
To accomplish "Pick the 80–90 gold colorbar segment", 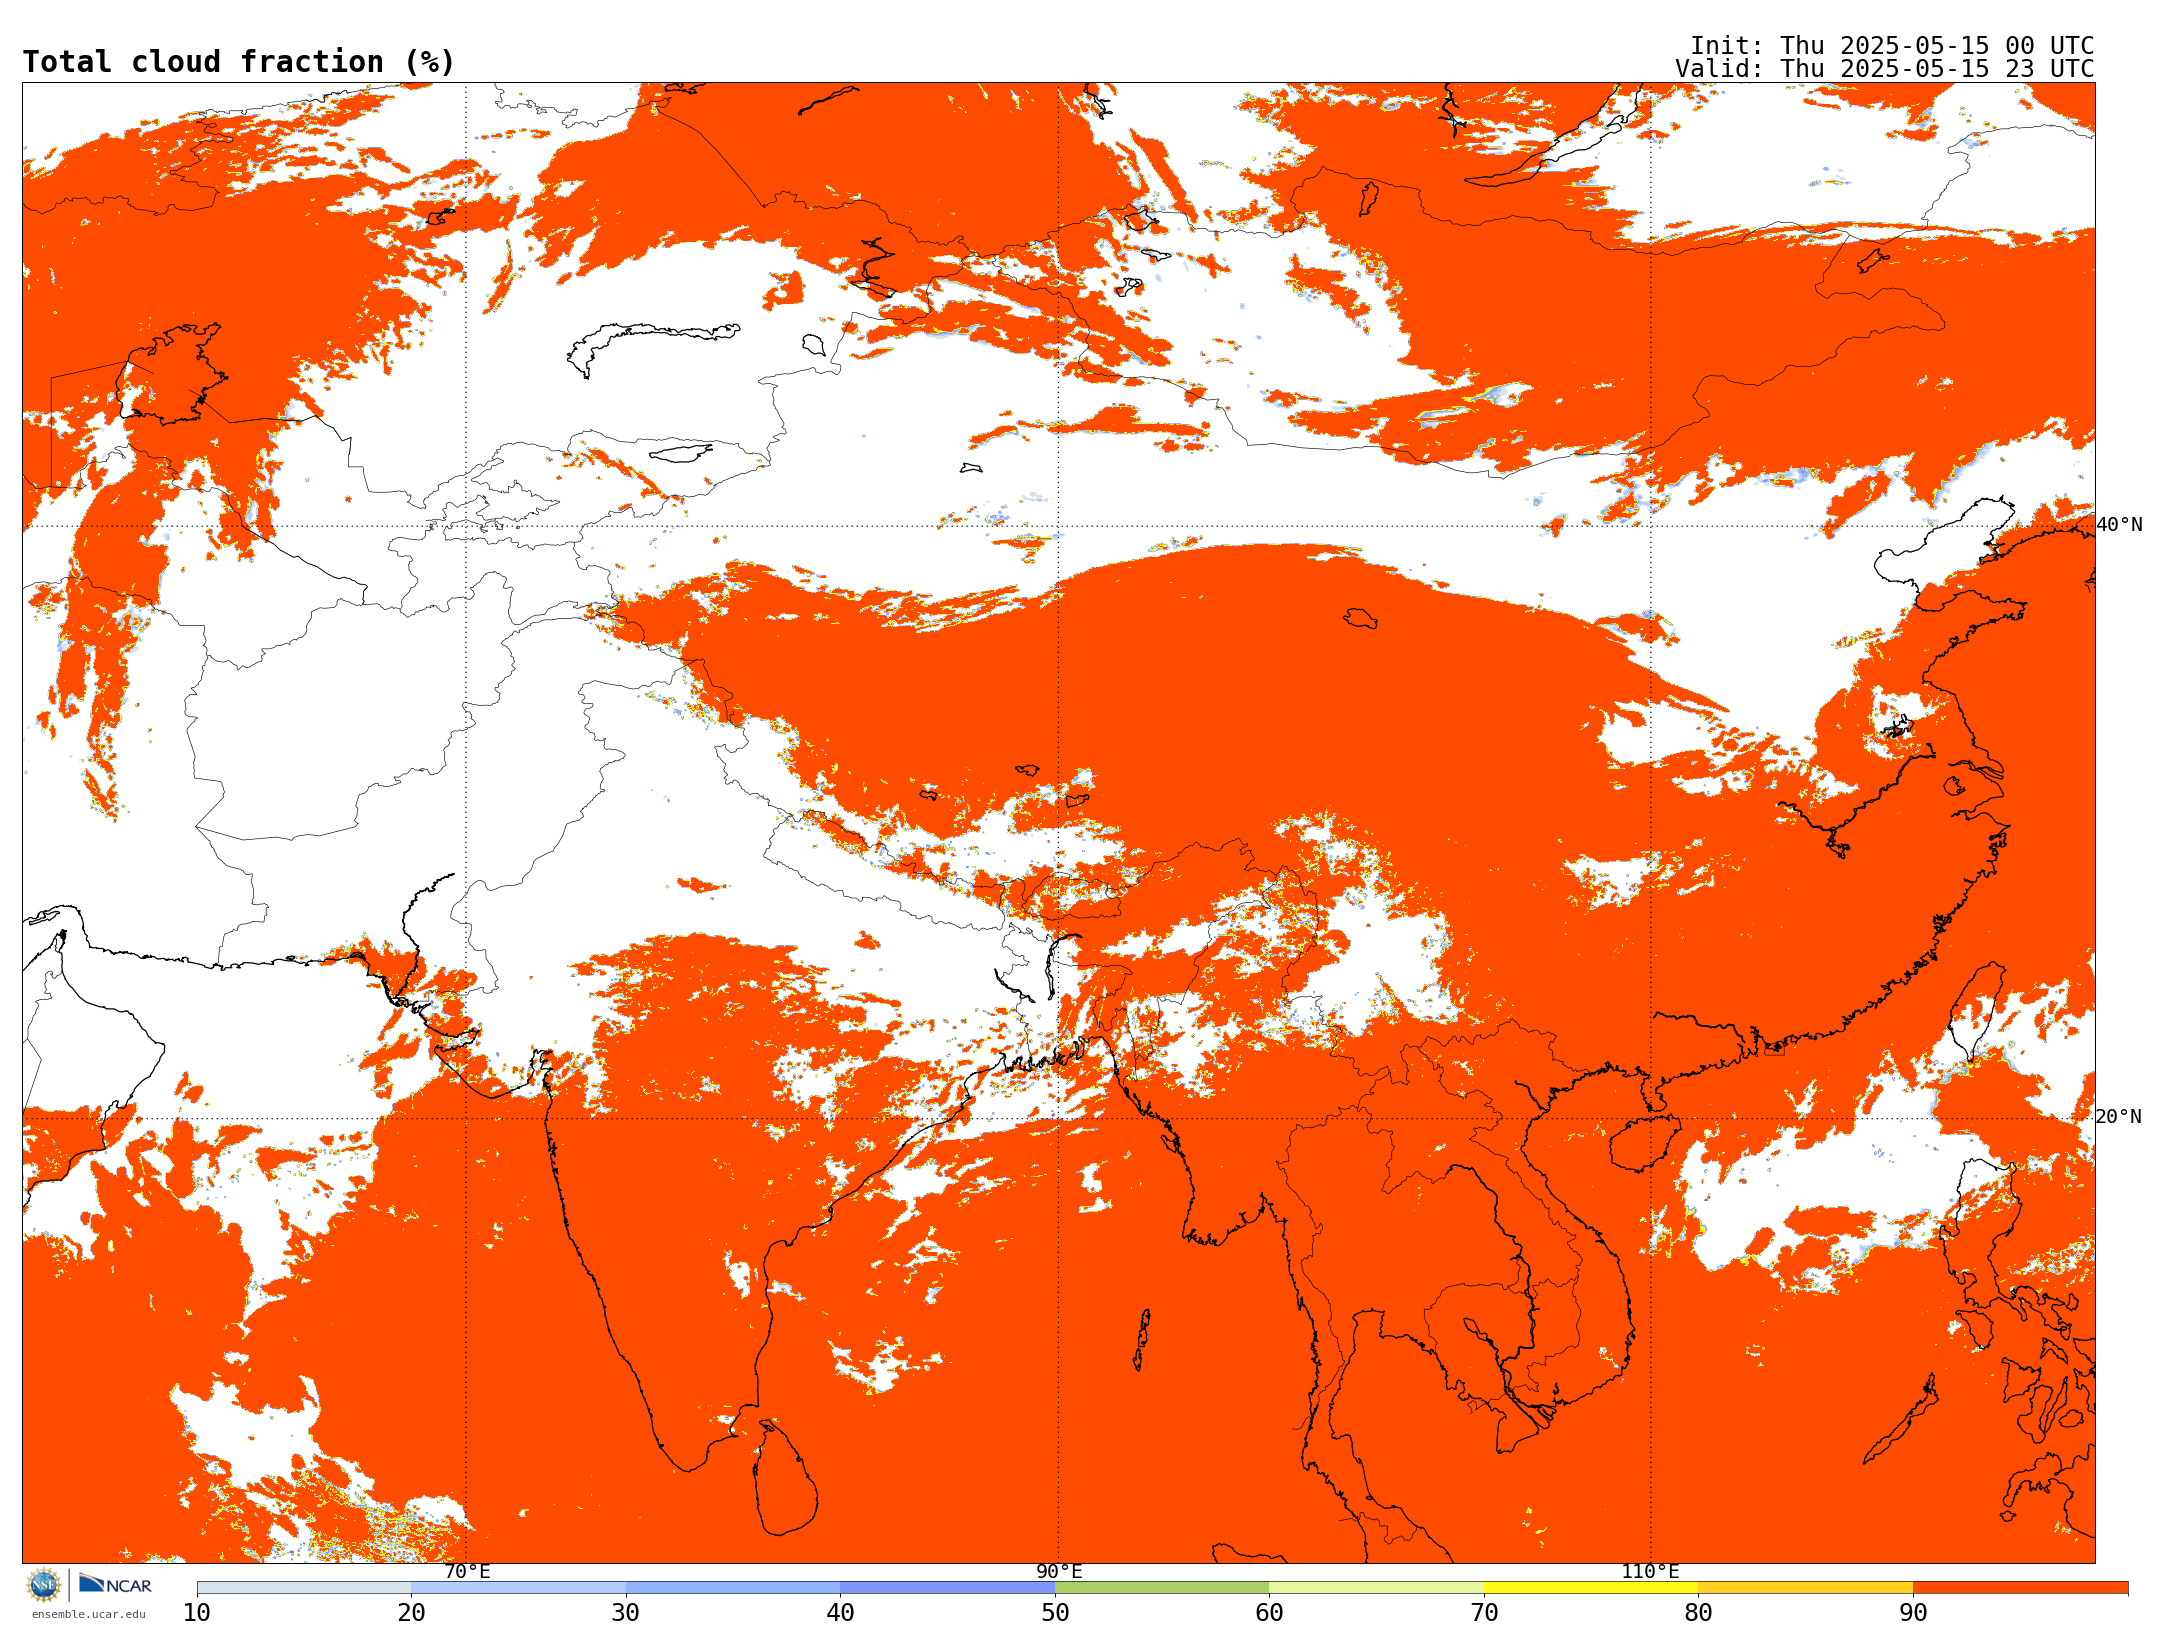I will pos(1806,1588).
